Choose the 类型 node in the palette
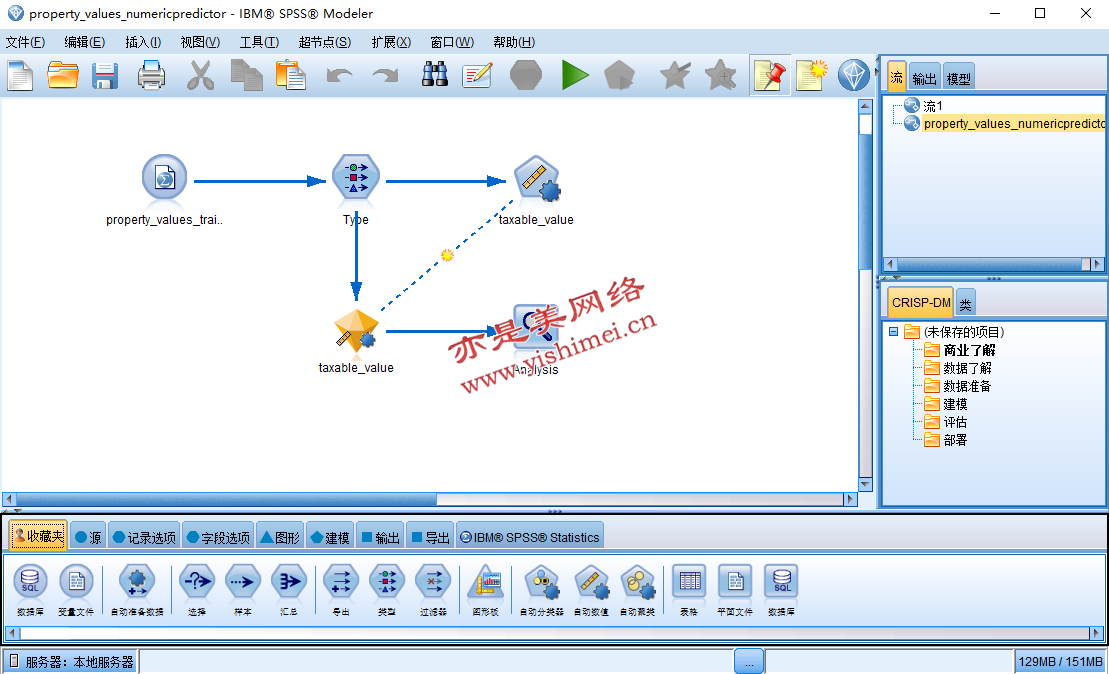 tap(387, 589)
